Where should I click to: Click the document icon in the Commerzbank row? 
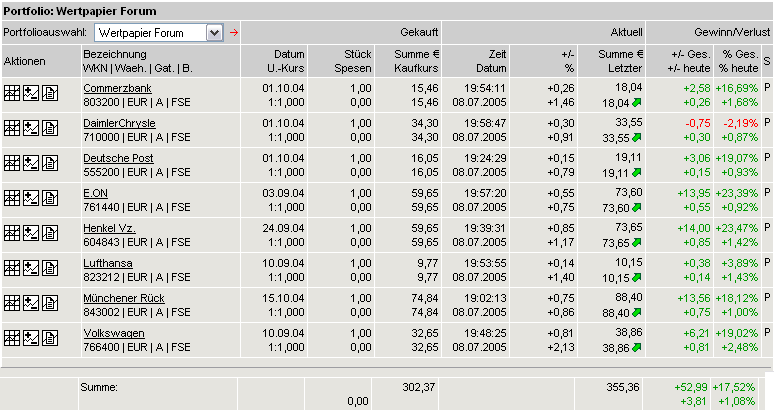pyautogui.click(x=48, y=94)
